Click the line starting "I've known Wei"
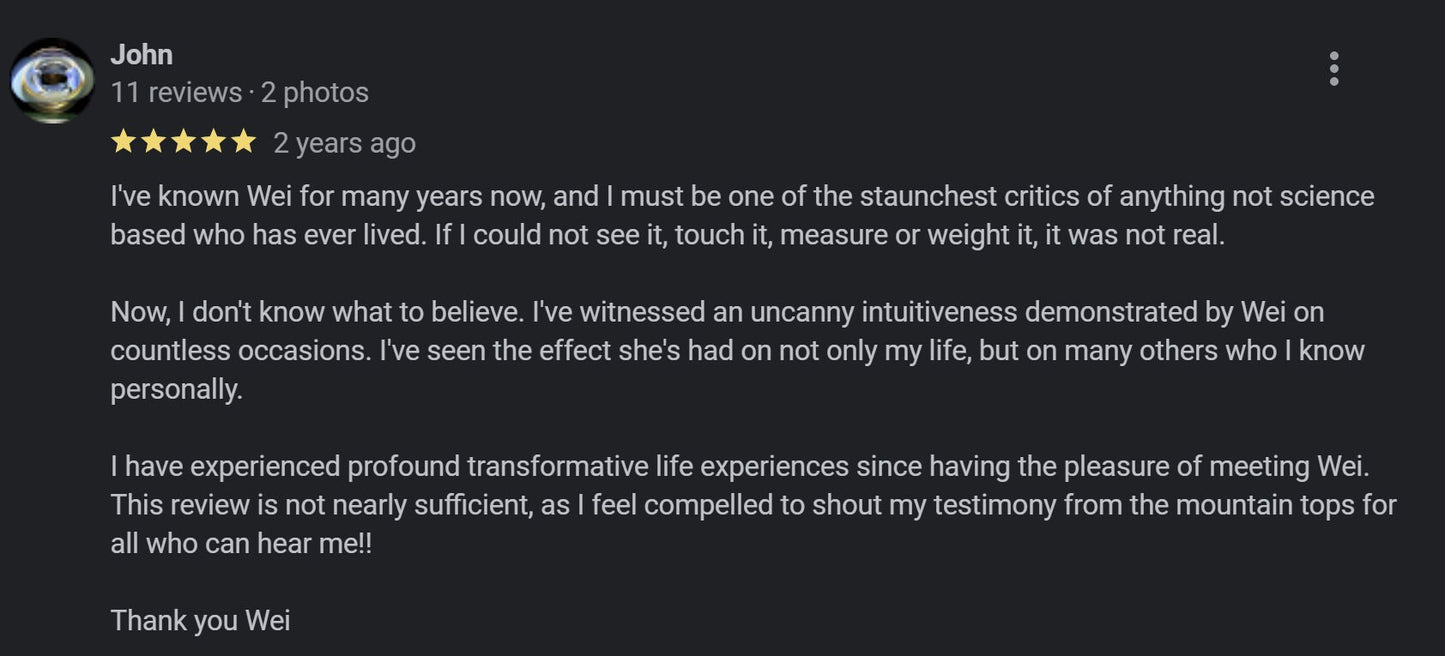The width and height of the screenshot is (1445, 656). 742,196
